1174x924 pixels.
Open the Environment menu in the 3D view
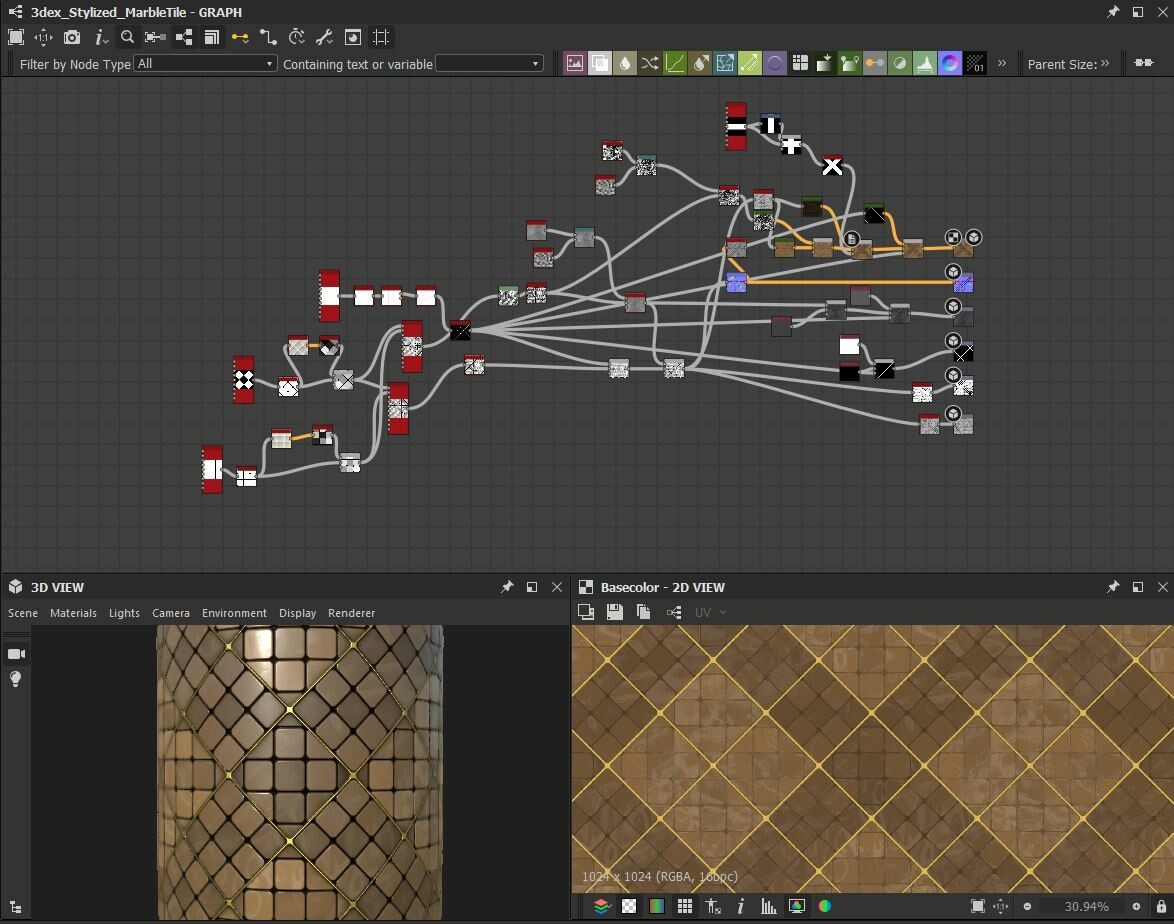coord(234,613)
